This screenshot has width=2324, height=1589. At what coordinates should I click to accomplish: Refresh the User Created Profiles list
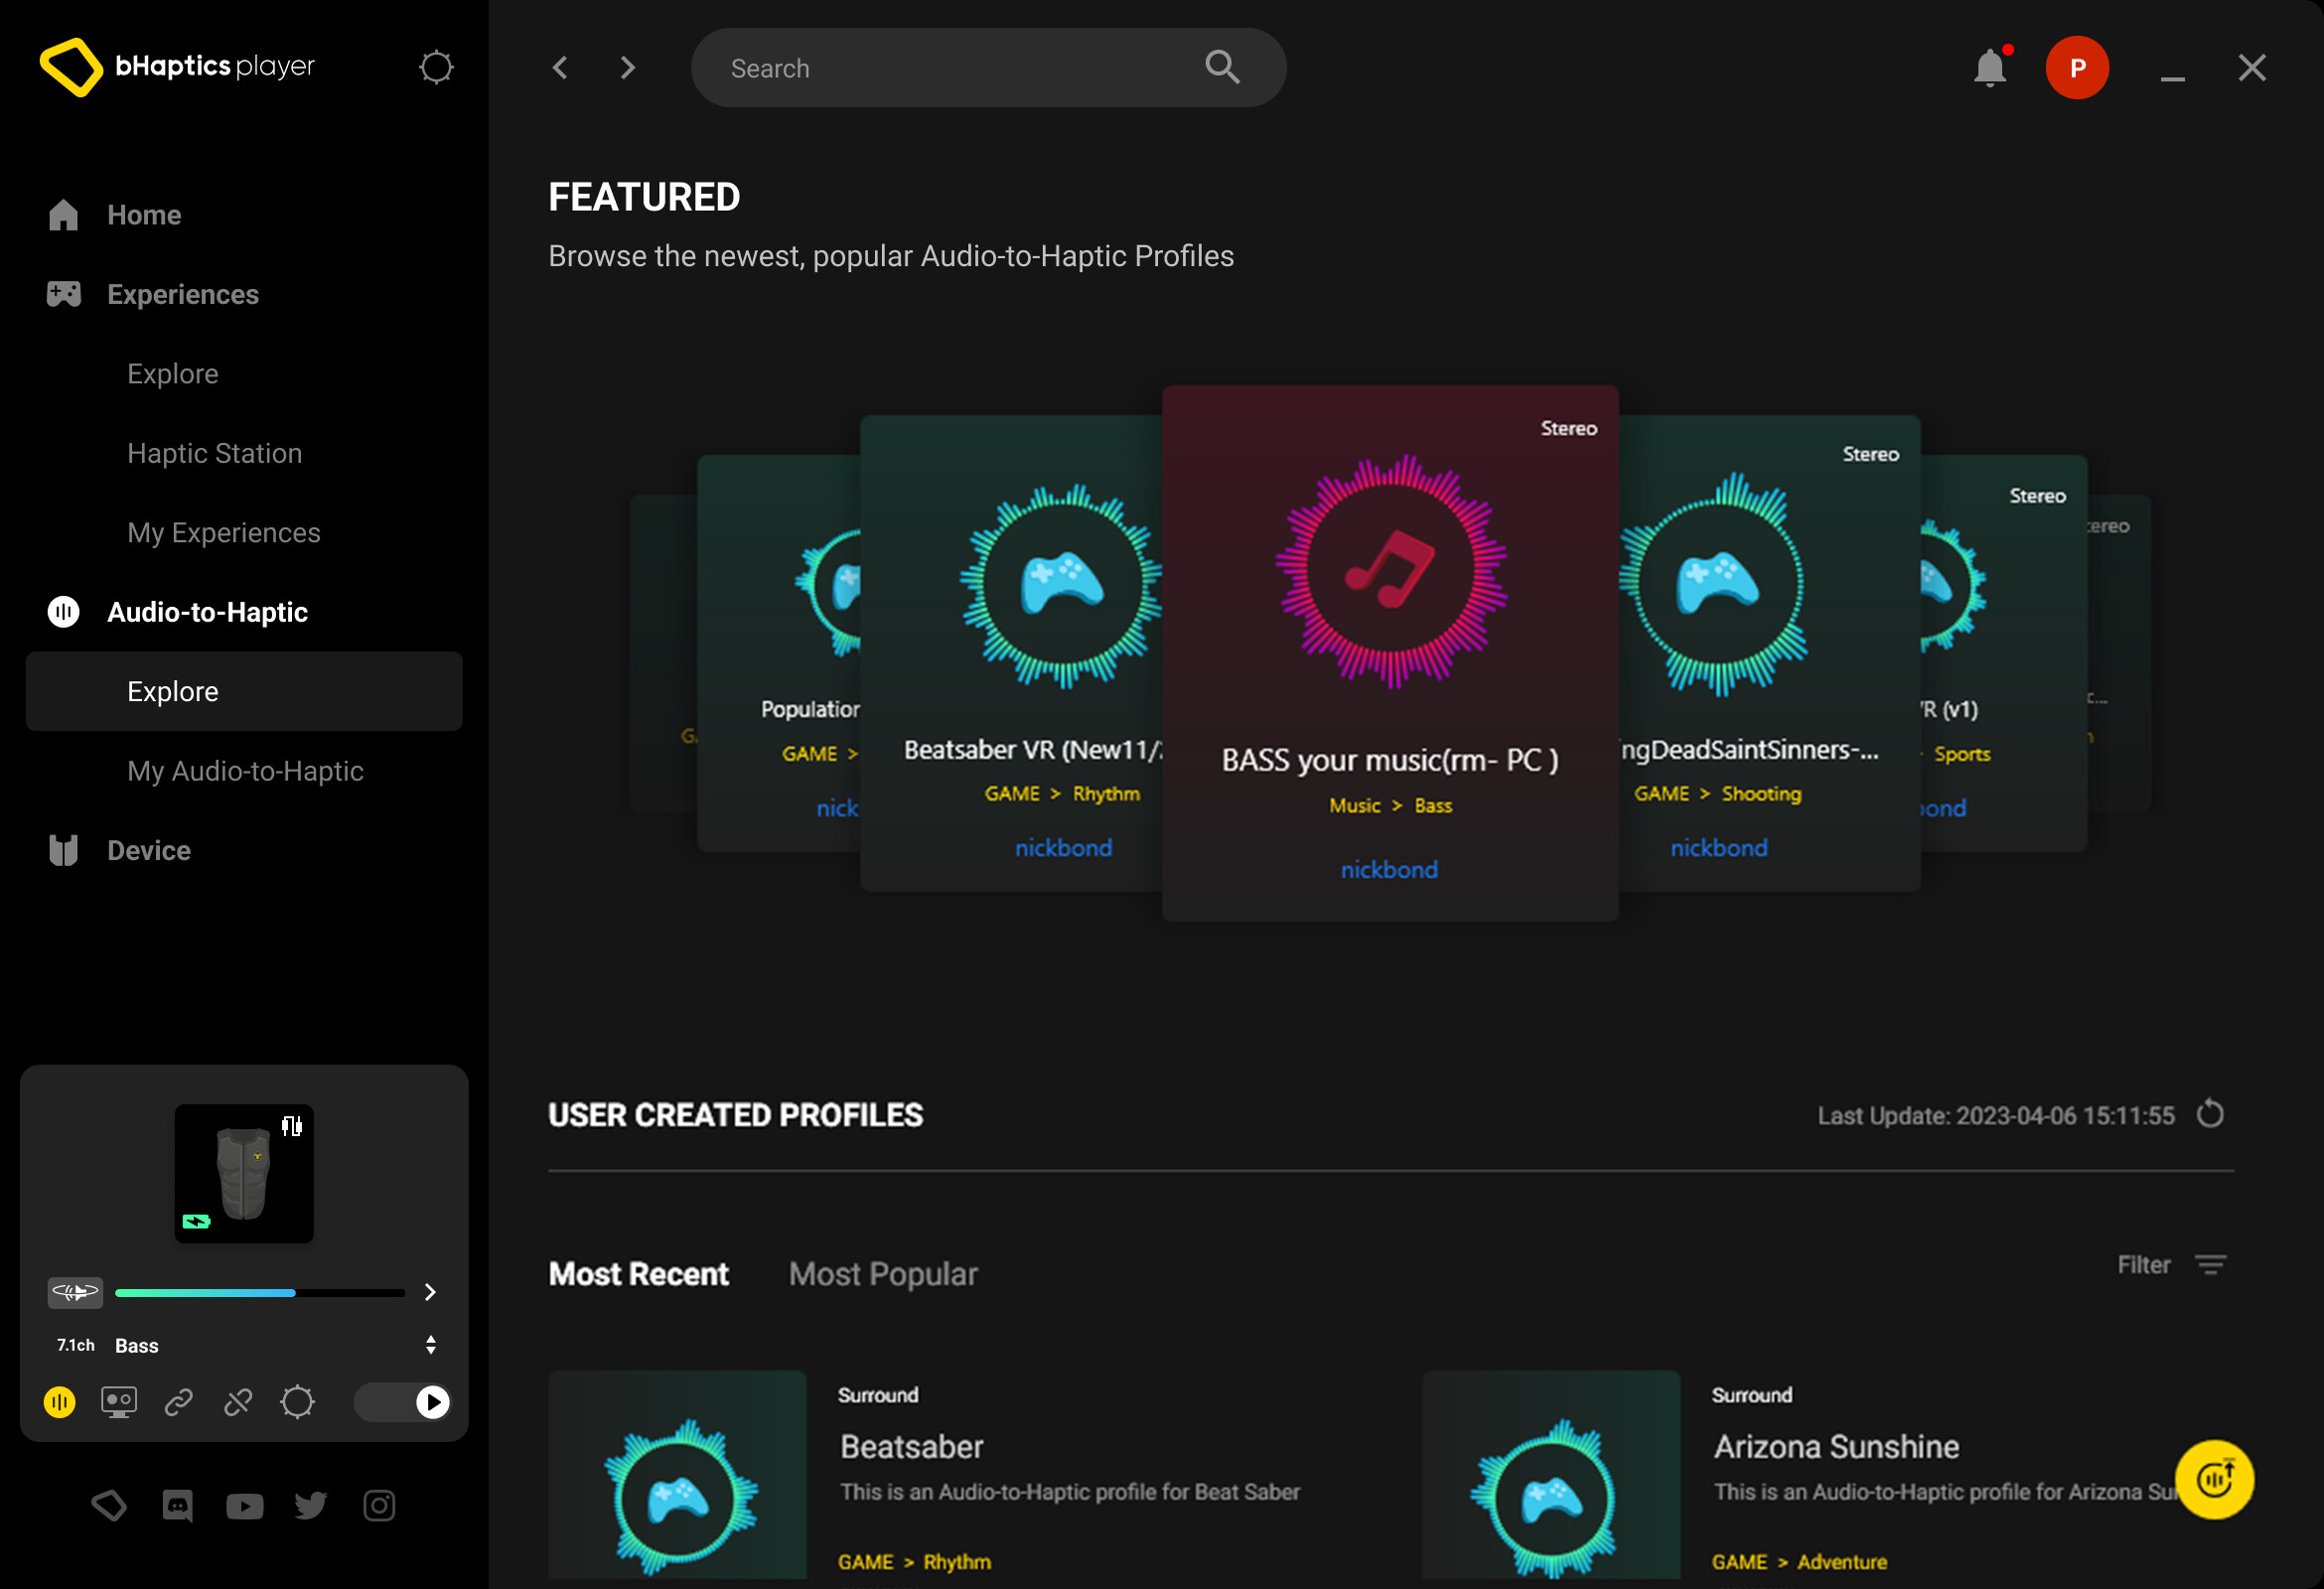pyautogui.click(x=2210, y=1114)
